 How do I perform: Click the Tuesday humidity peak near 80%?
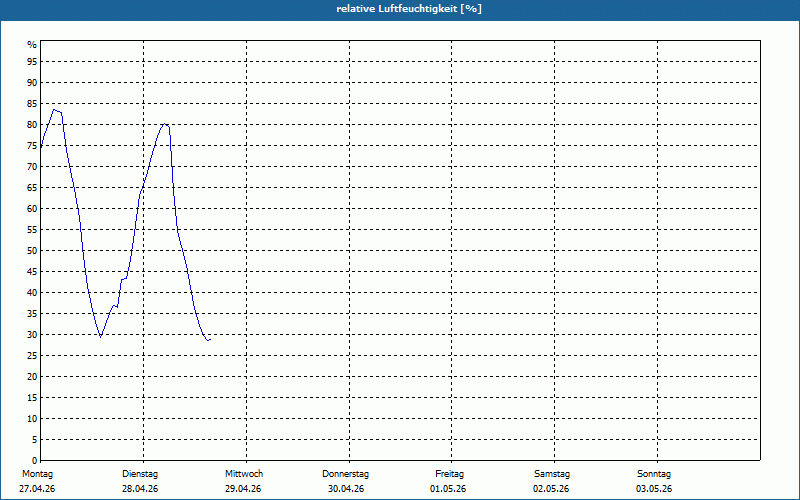[164, 123]
